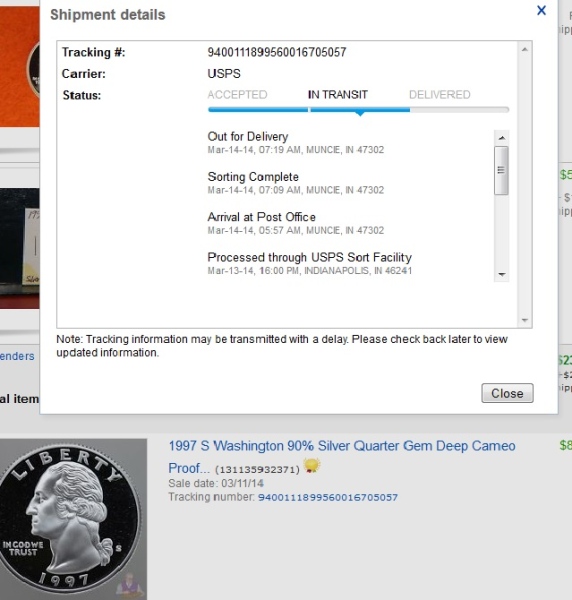Select the DELIVERED status step
The width and height of the screenshot is (572, 600).
pos(440,95)
